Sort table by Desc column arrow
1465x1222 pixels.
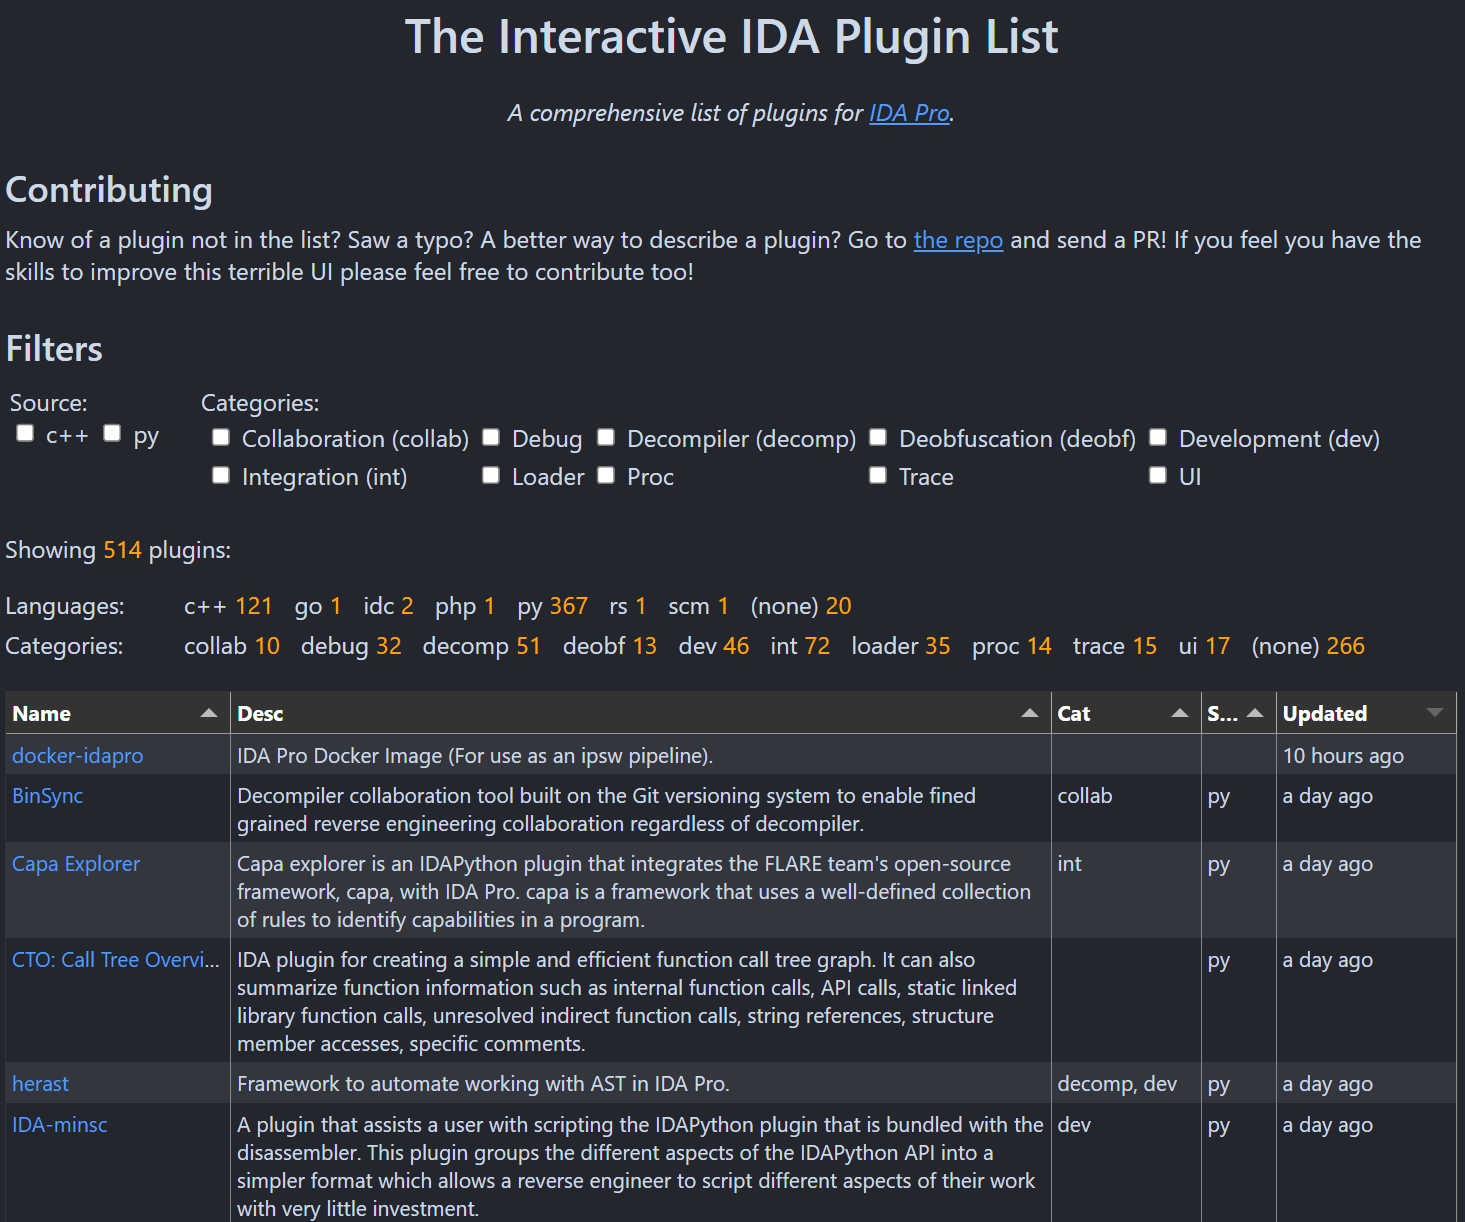[1029, 713]
